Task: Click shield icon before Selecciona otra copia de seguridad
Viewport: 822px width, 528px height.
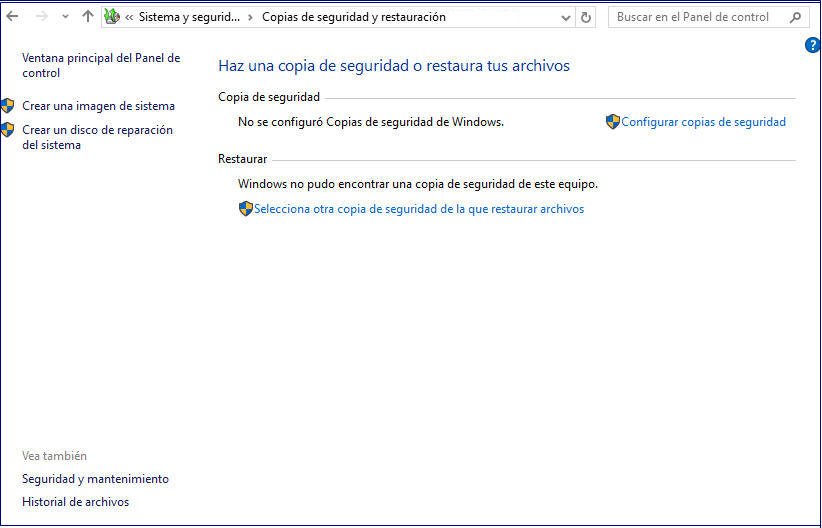Action: [246, 209]
